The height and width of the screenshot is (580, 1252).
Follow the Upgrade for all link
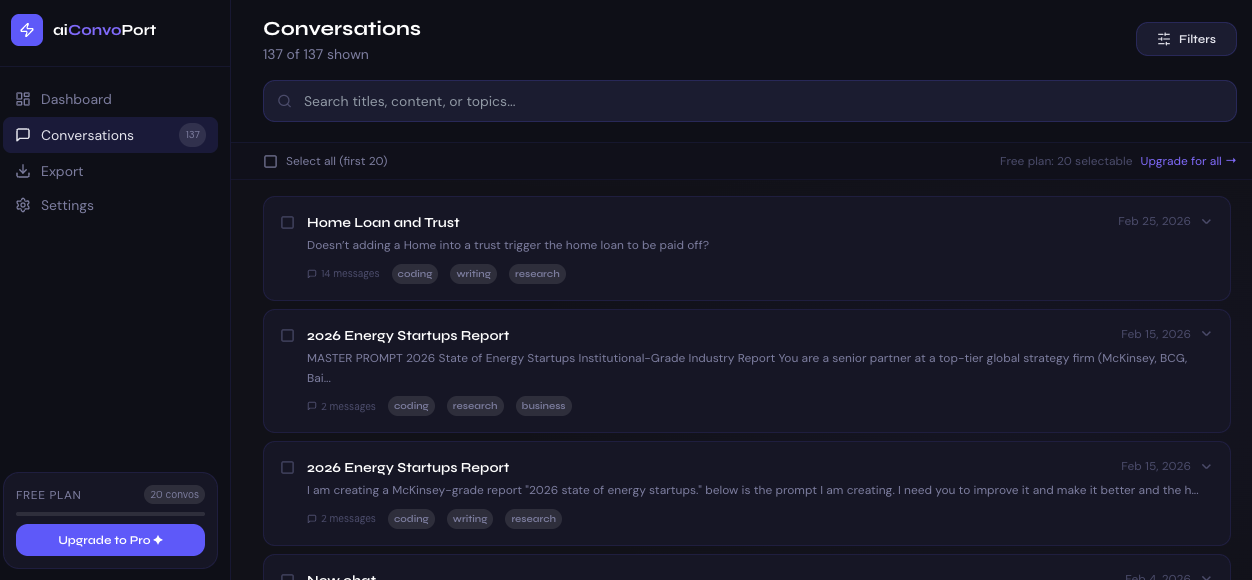point(1188,161)
